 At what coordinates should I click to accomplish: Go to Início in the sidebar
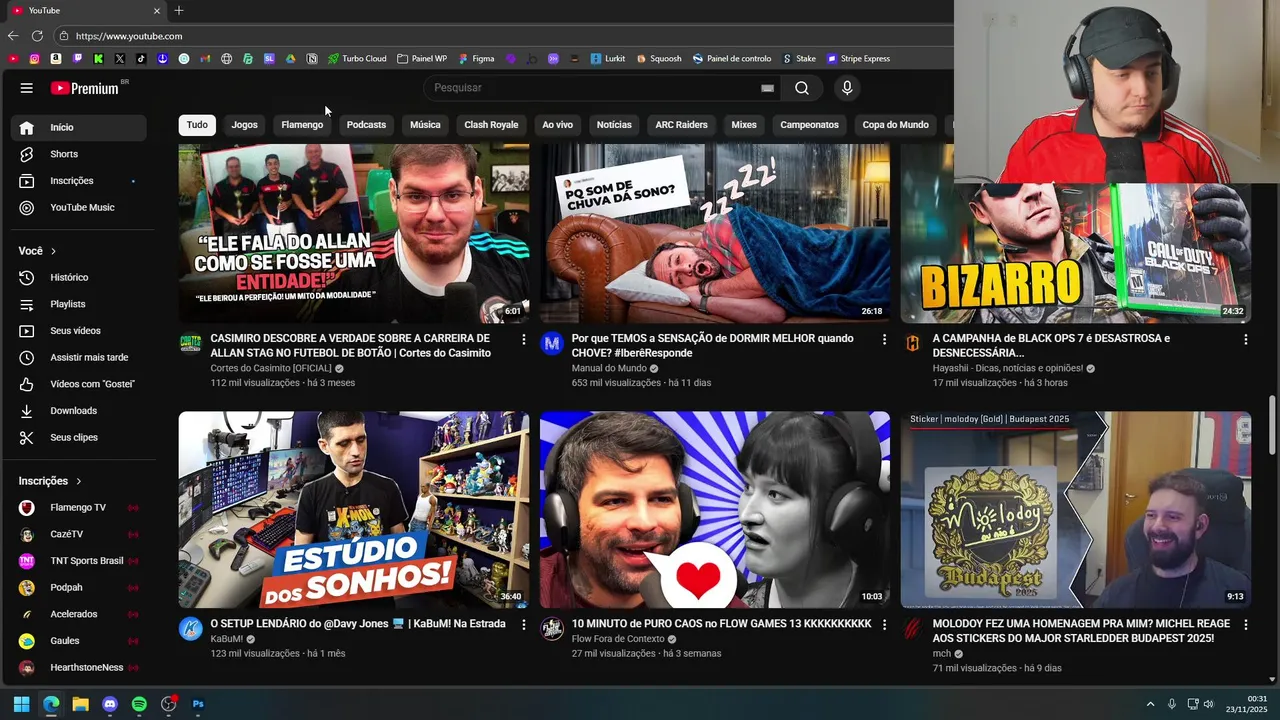pos(79,127)
